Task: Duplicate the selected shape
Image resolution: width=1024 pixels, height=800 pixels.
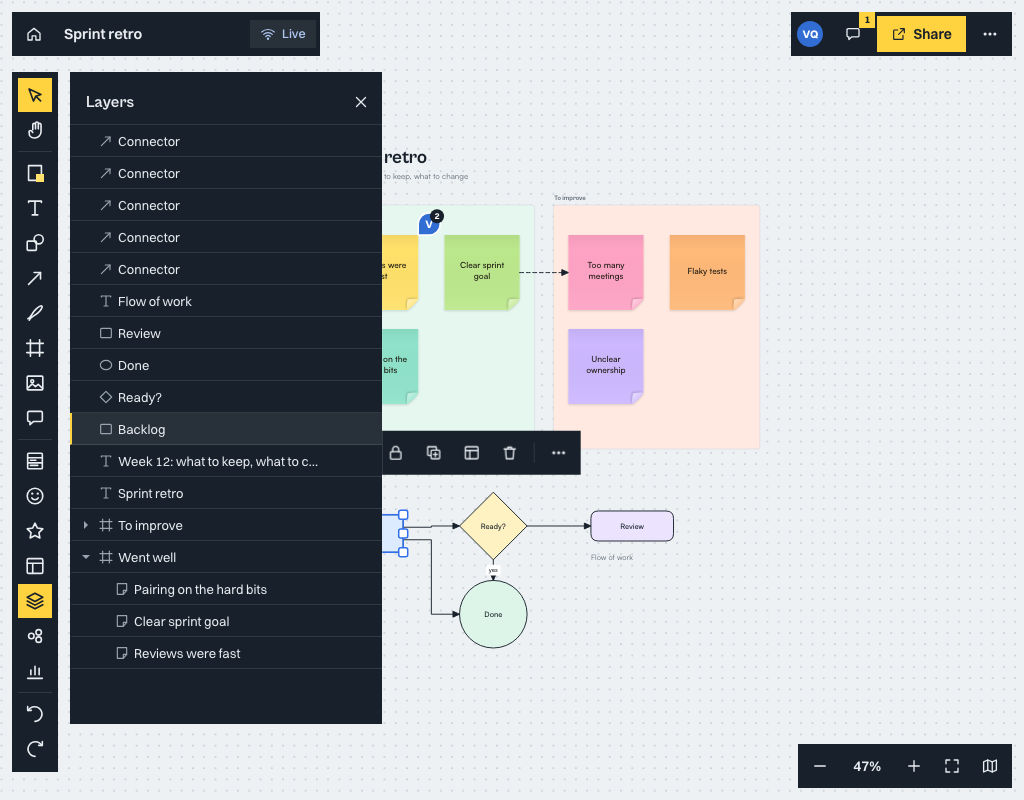Action: [x=434, y=453]
